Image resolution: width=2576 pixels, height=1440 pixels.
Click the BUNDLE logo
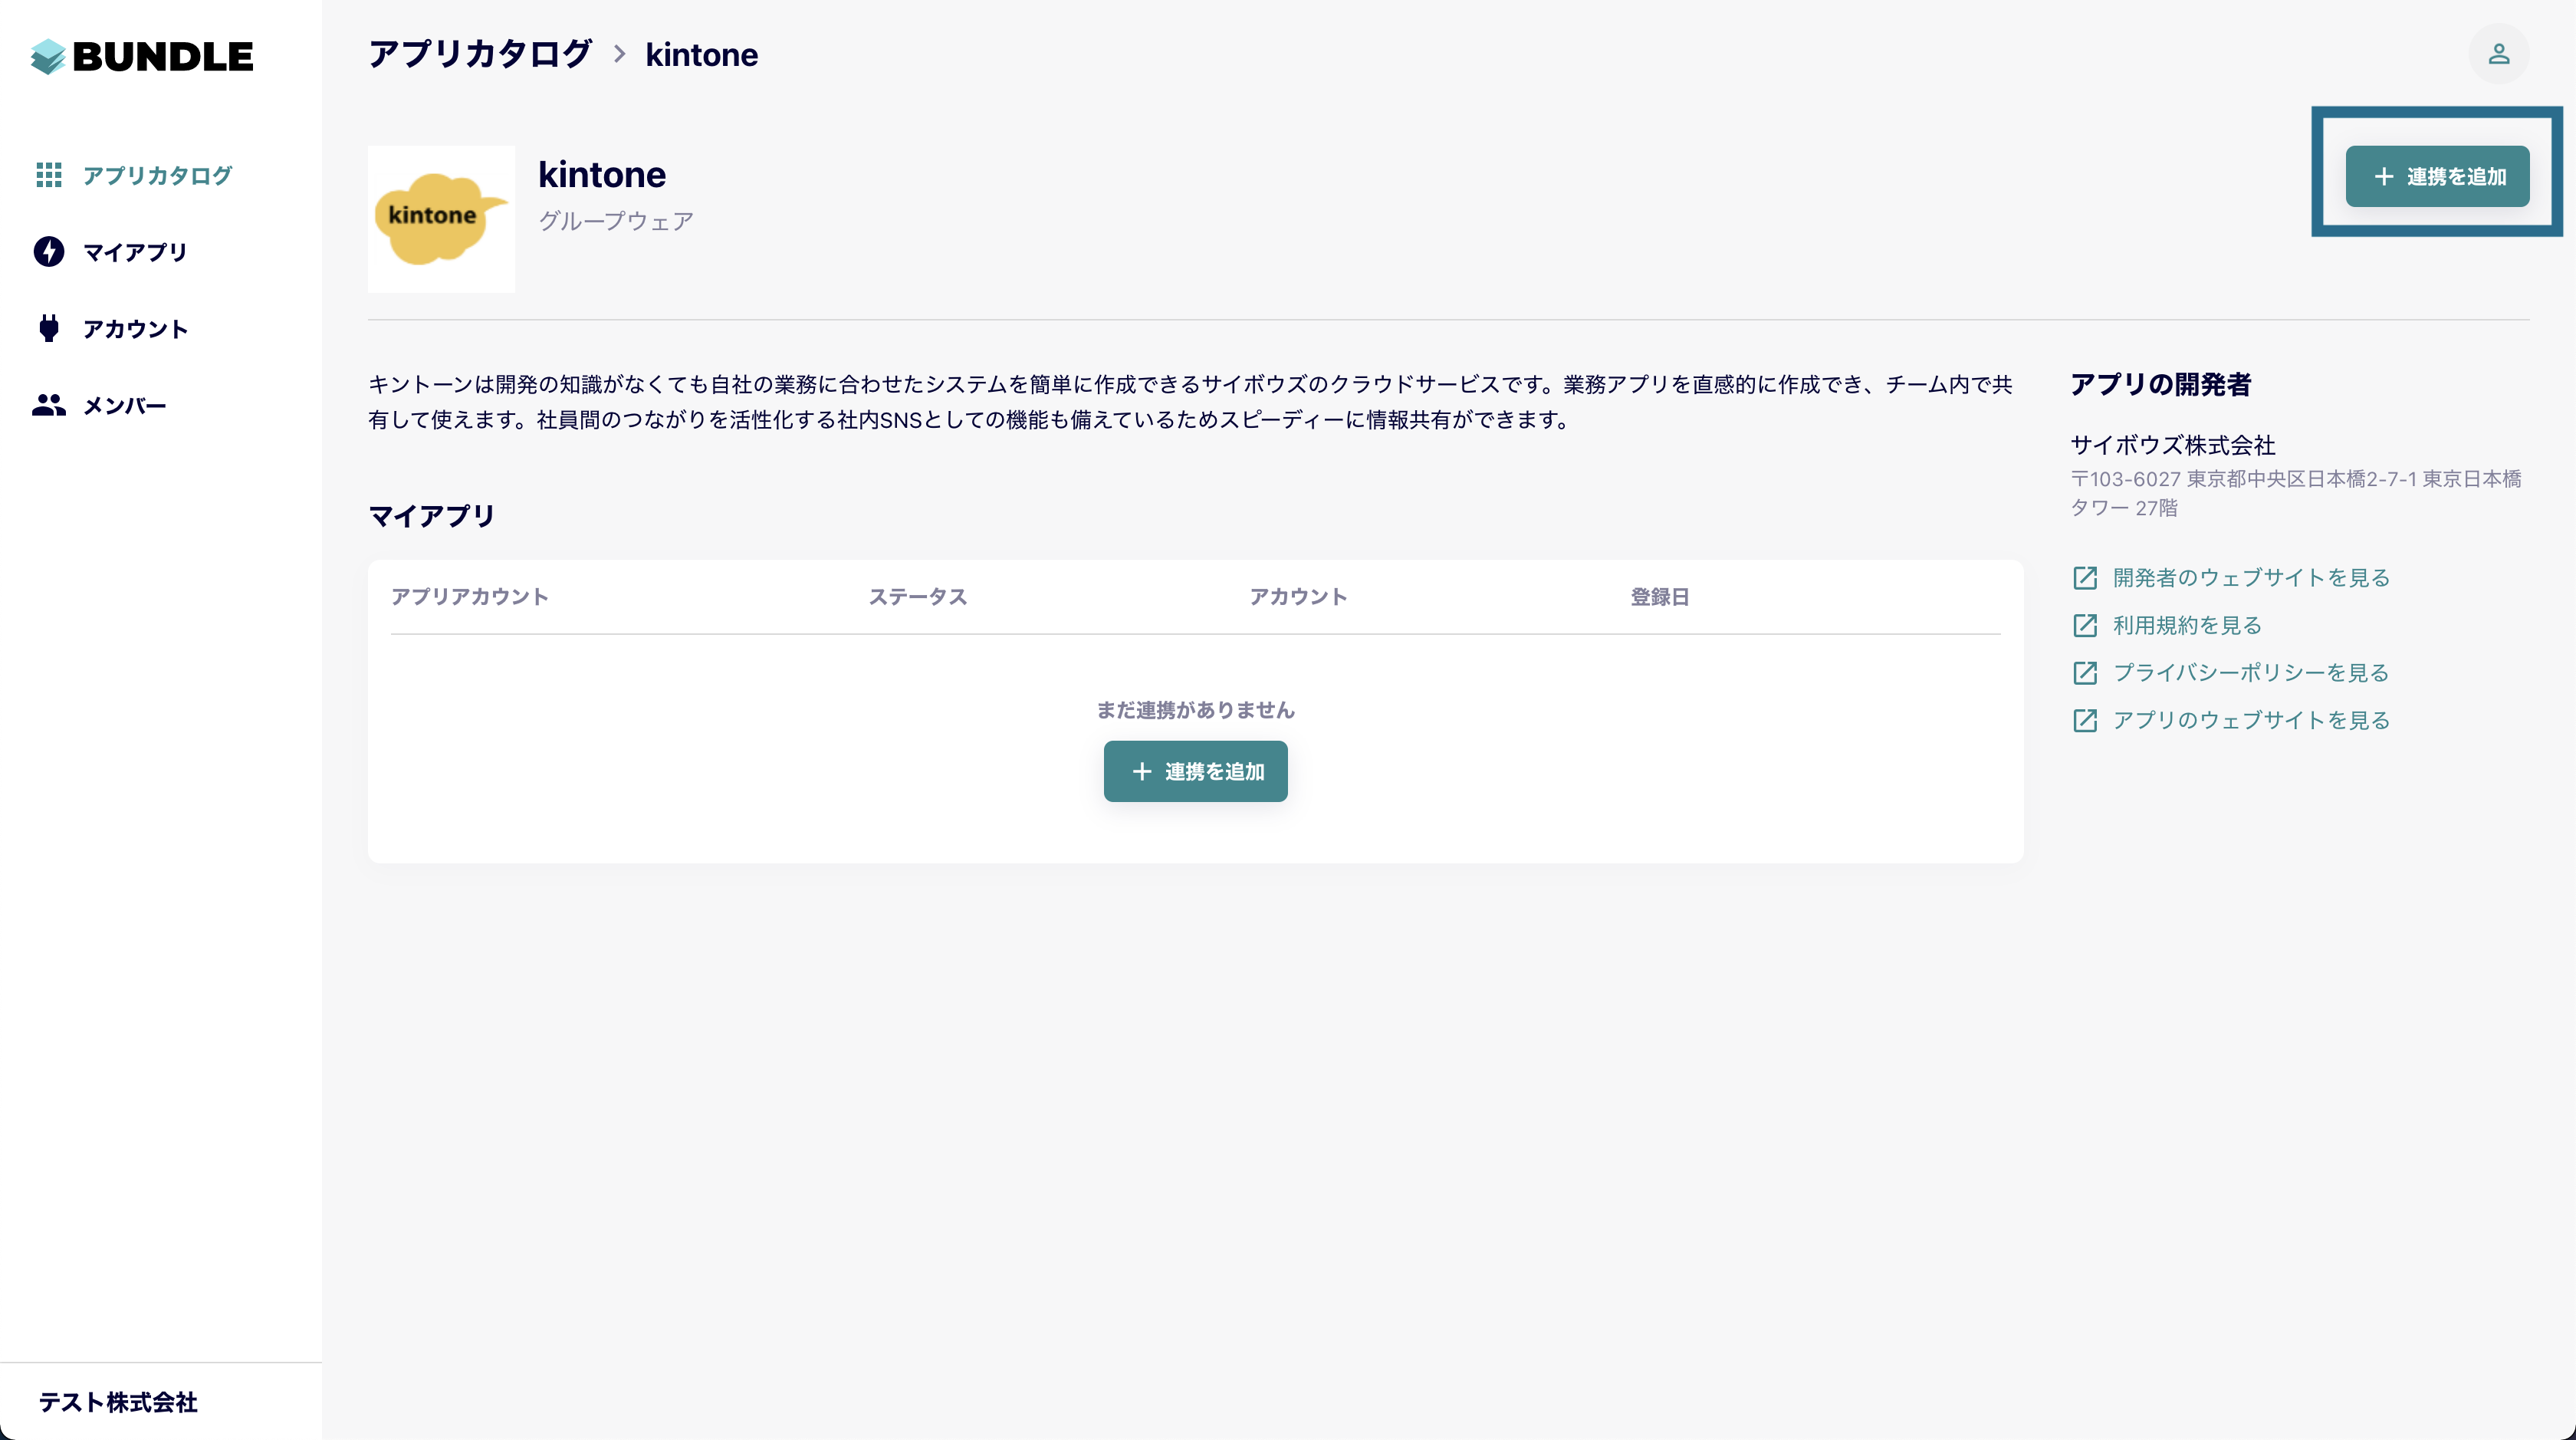(x=142, y=56)
